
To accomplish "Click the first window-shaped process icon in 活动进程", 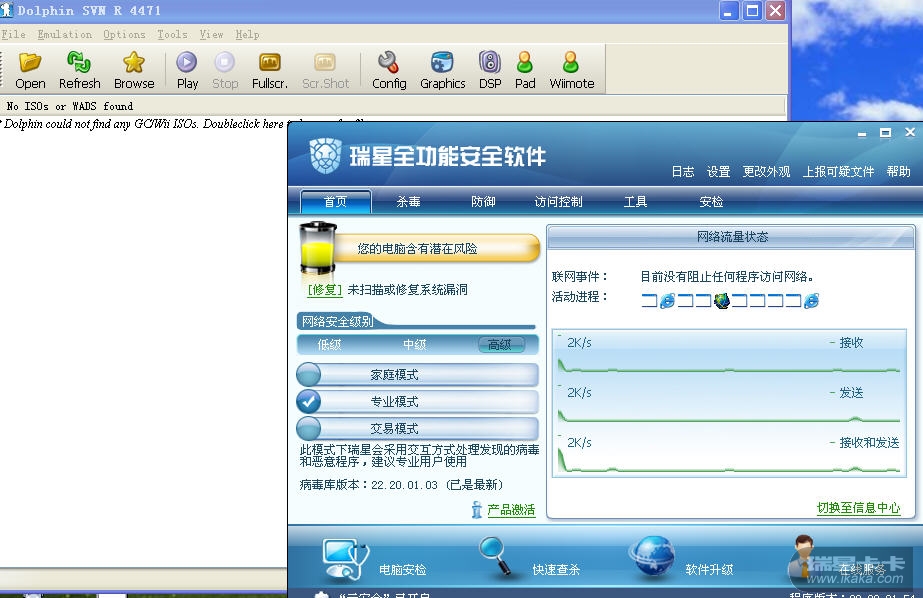I will 649,301.
